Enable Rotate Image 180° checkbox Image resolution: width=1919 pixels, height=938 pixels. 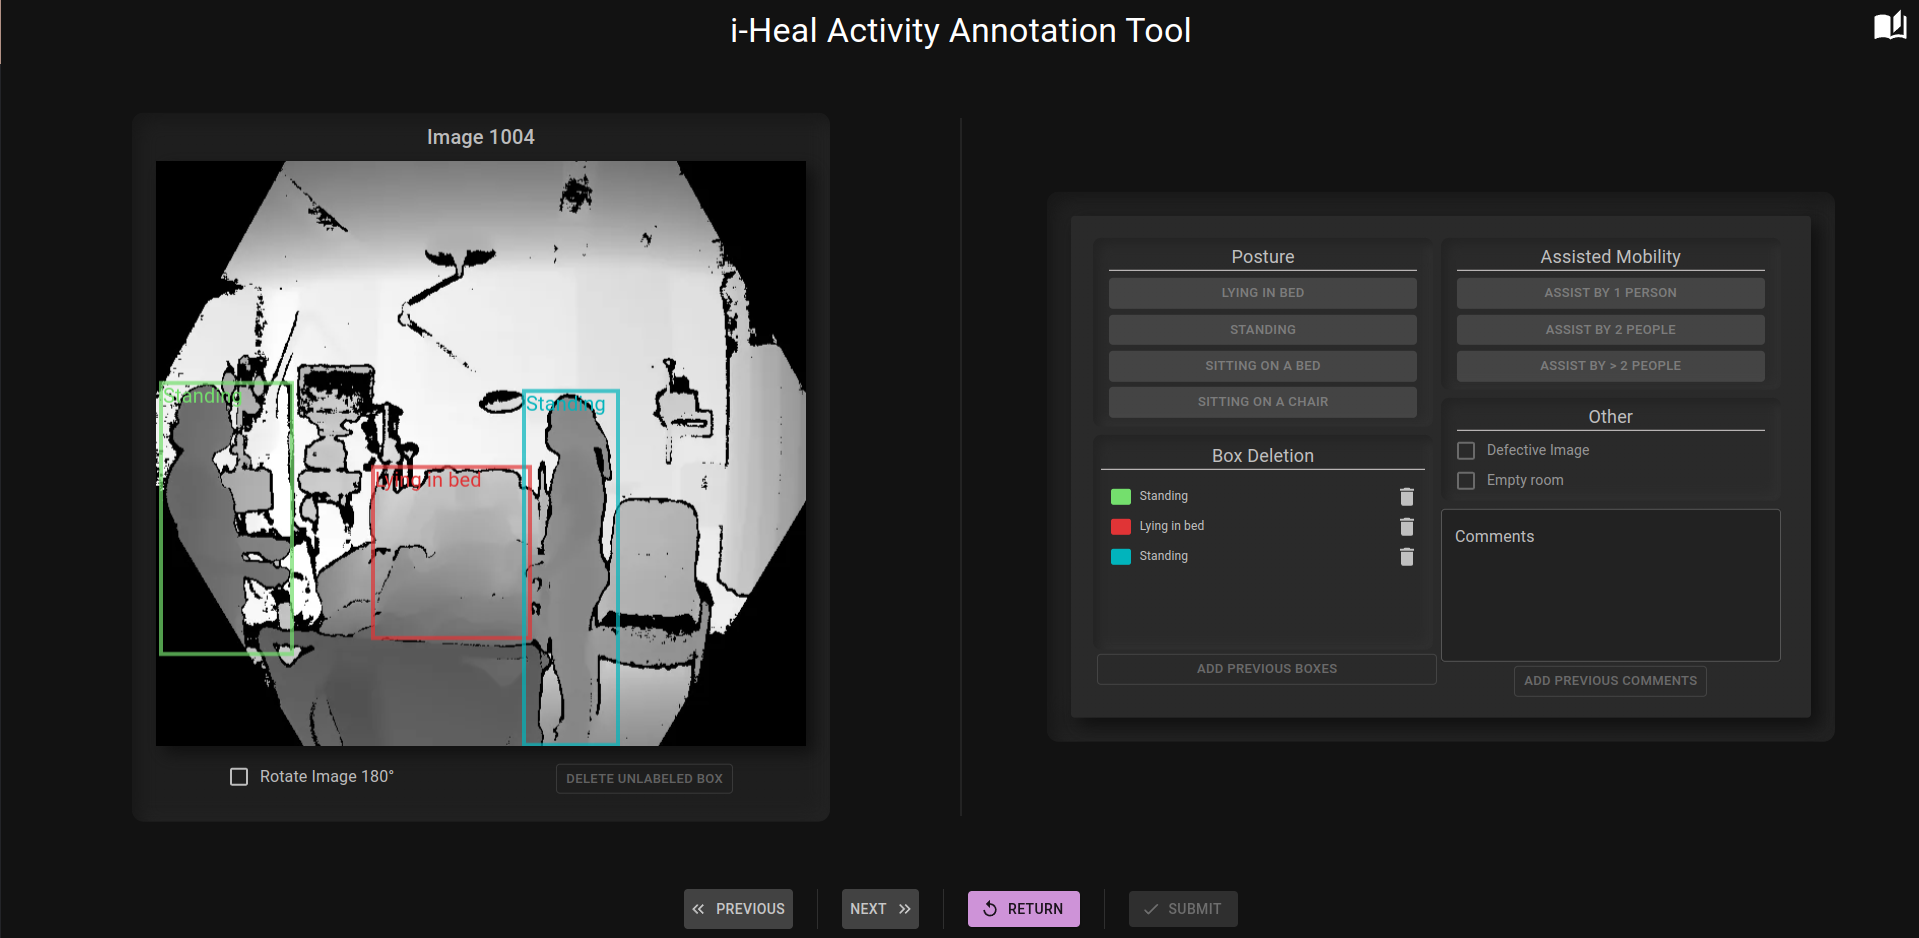[239, 777]
